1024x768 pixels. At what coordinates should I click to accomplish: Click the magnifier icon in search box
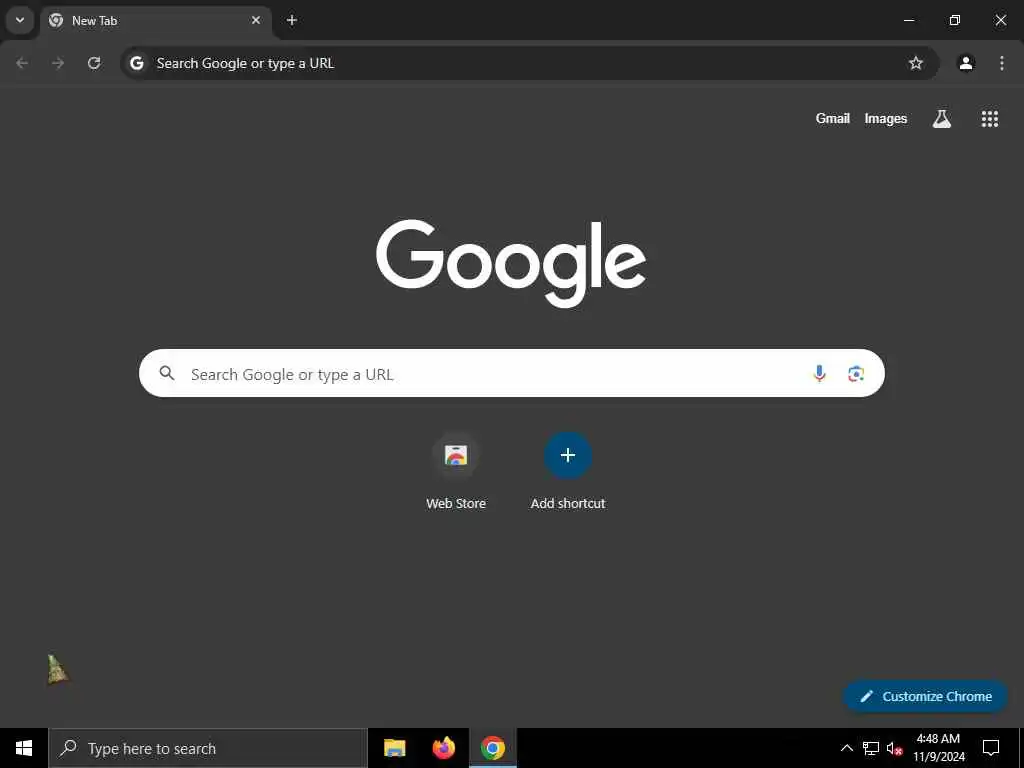(x=167, y=373)
